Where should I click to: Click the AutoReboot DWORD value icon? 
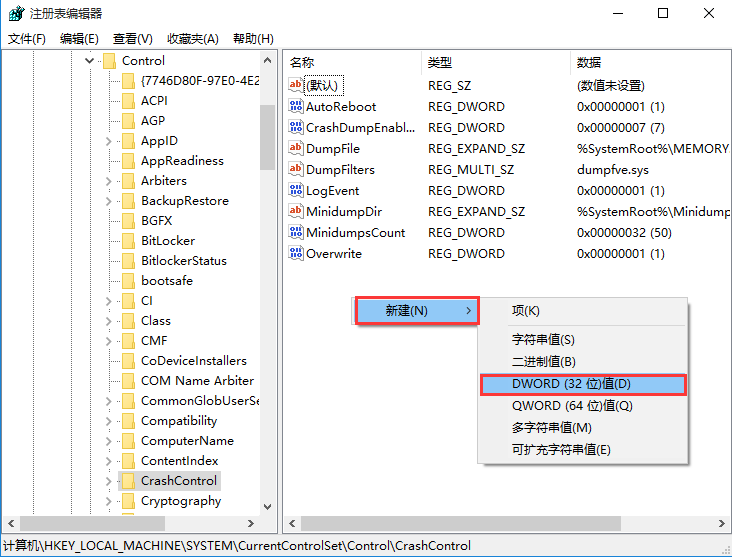pos(296,107)
